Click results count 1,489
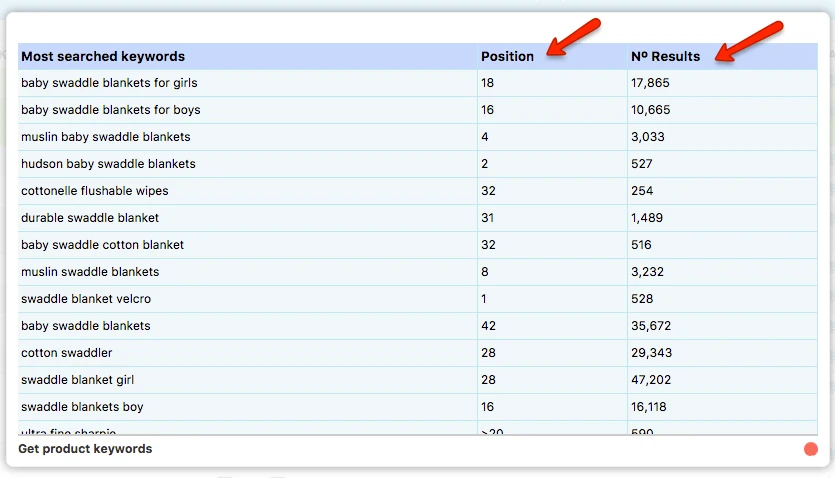The width and height of the screenshot is (835, 478). pyautogui.click(x=647, y=218)
